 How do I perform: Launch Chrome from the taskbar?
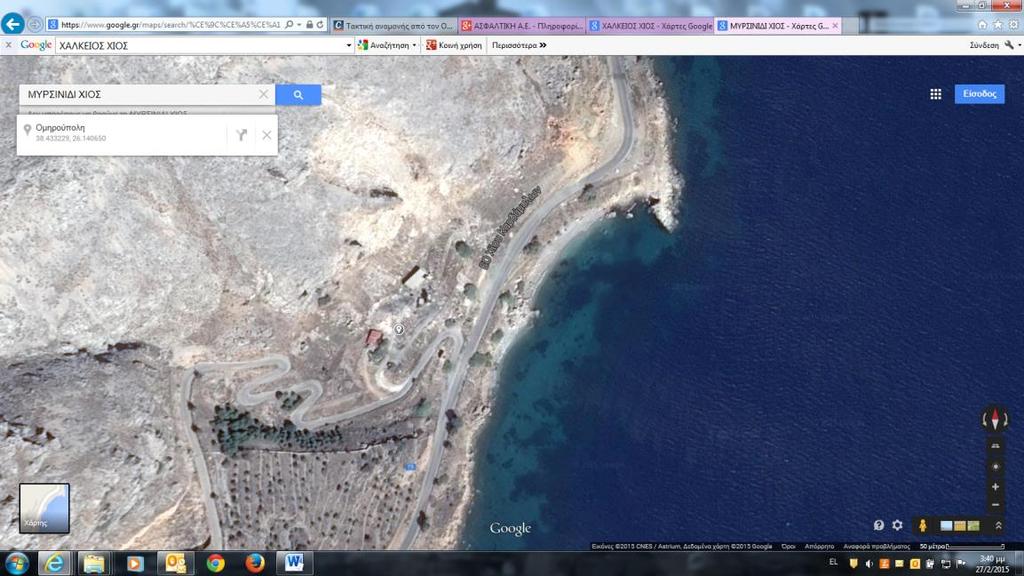215,563
